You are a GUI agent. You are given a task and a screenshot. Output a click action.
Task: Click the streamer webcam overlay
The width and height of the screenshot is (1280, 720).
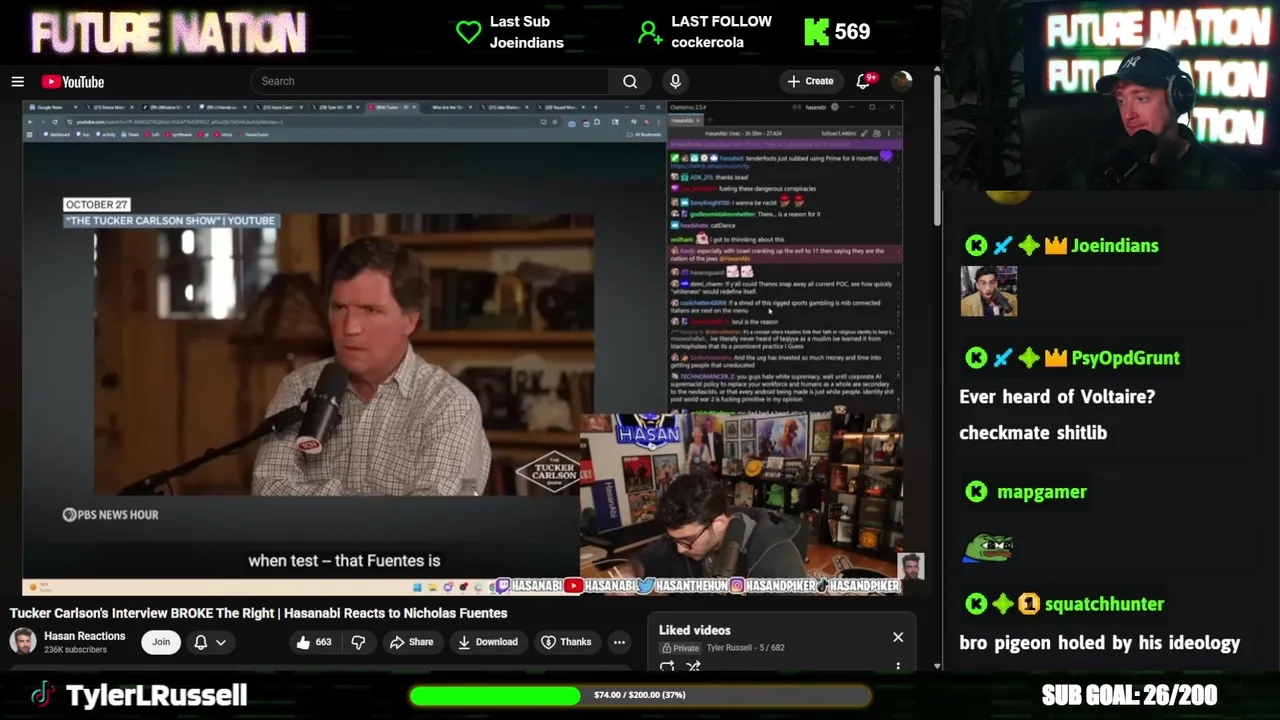(x=1110, y=95)
